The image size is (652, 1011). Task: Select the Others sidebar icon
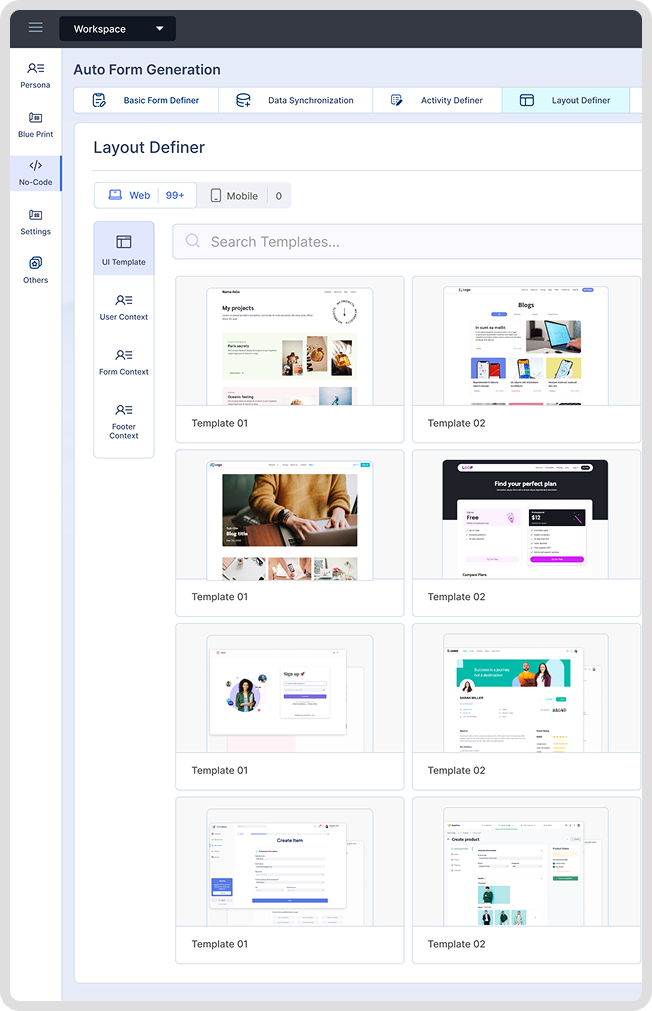(36, 270)
